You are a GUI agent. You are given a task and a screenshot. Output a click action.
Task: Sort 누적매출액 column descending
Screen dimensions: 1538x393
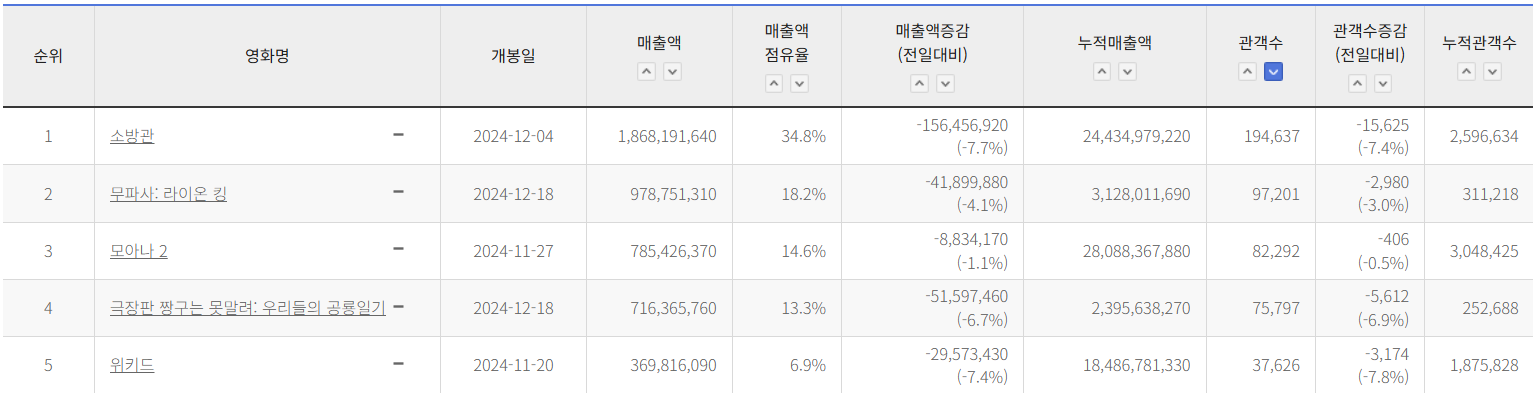click(x=1127, y=71)
